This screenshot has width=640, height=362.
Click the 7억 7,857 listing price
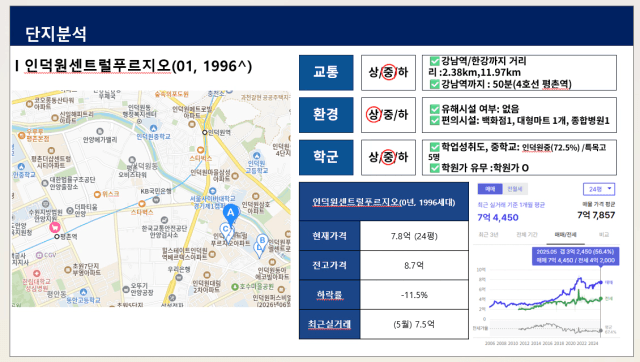pyautogui.click(x=596, y=215)
